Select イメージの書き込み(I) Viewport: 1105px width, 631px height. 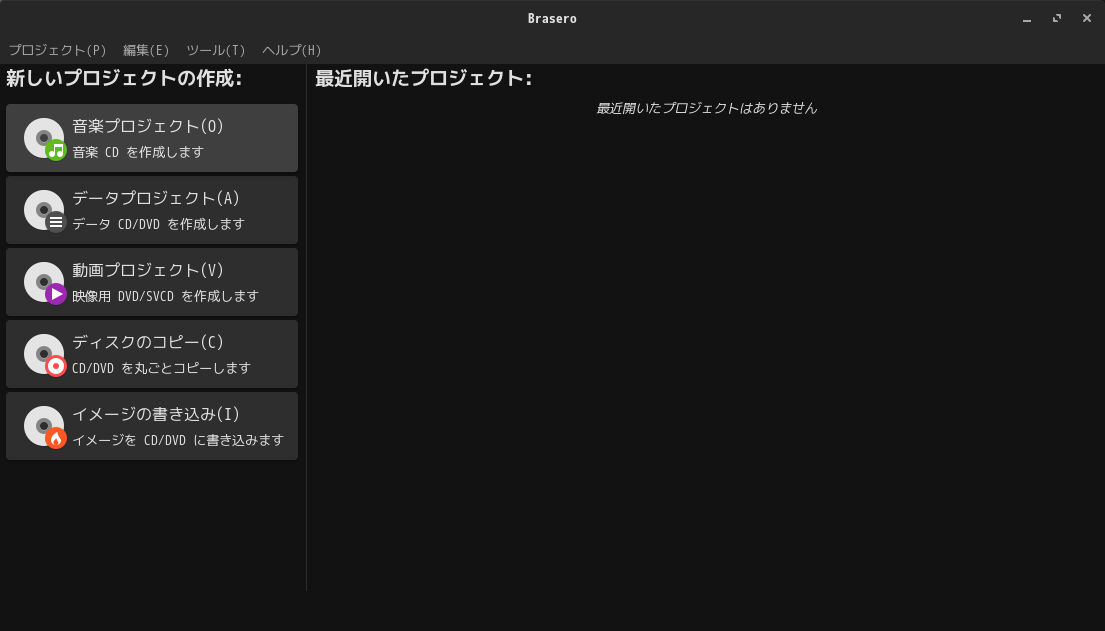(152, 426)
